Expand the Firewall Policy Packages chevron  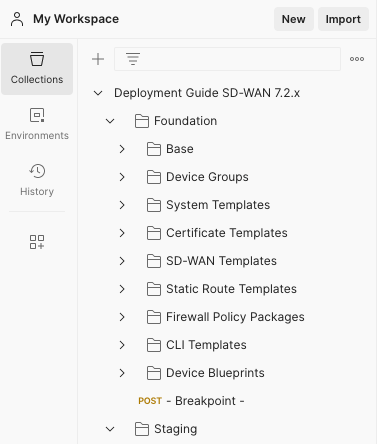tap(122, 317)
